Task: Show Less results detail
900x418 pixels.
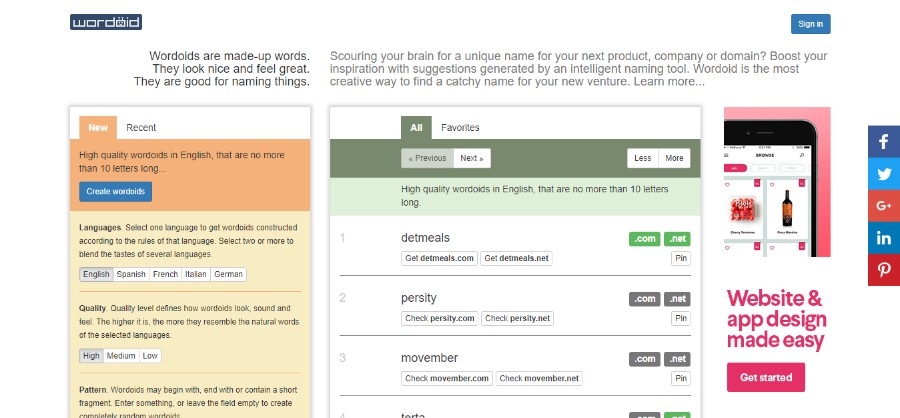Action: click(x=643, y=158)
